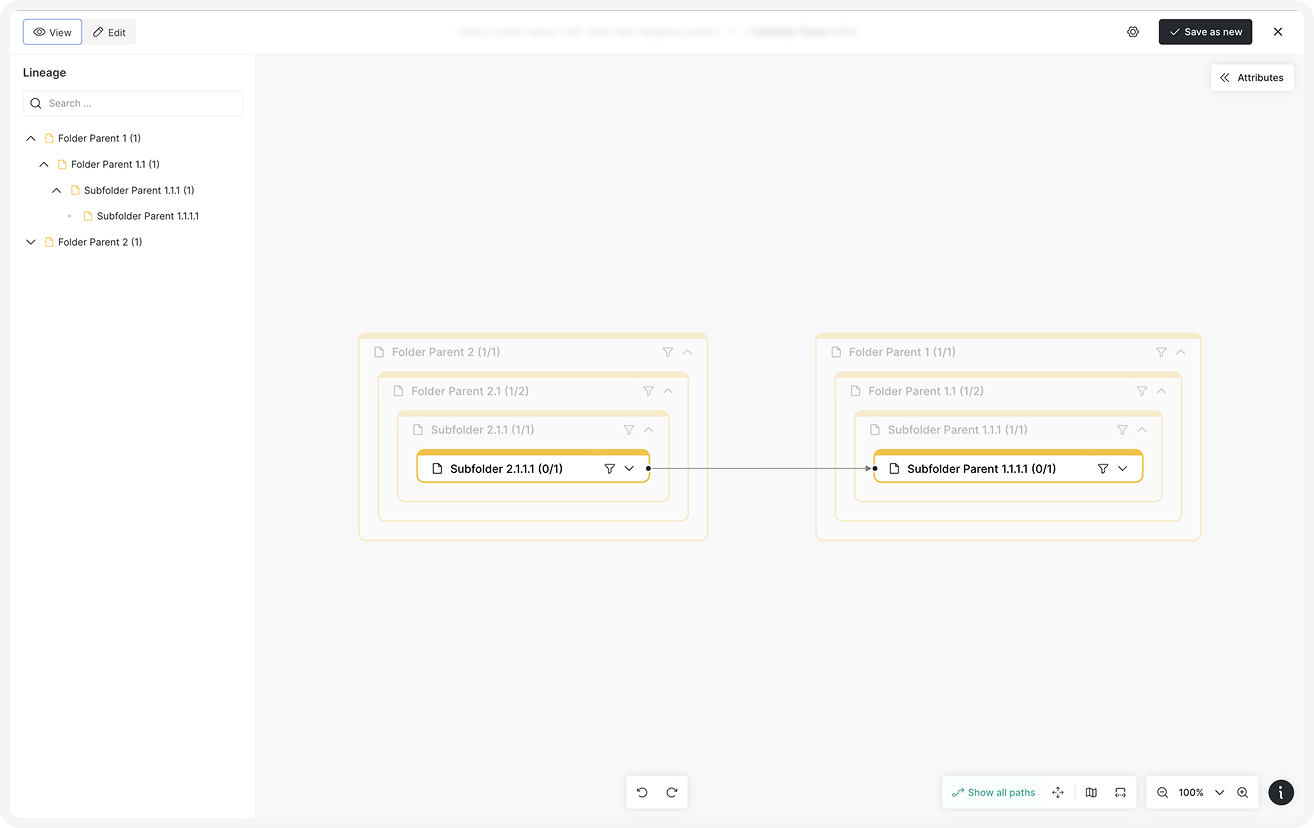Open the 100% zoom level dropdown
The width and height of the screenshot is (1314, 828).
pyautogui.click(x=1219, y=792)
